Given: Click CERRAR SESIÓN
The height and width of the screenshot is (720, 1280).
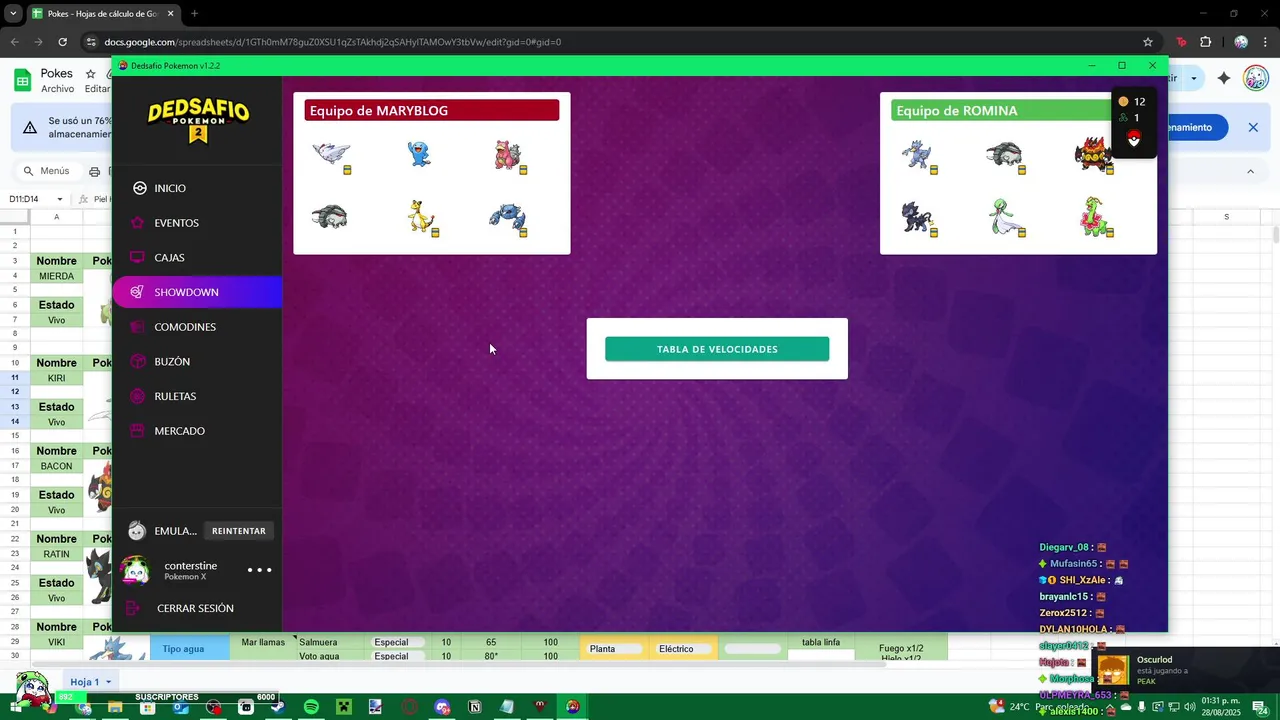Looking at the screenshot, I should pyautogui.click(x=195, y=608).
